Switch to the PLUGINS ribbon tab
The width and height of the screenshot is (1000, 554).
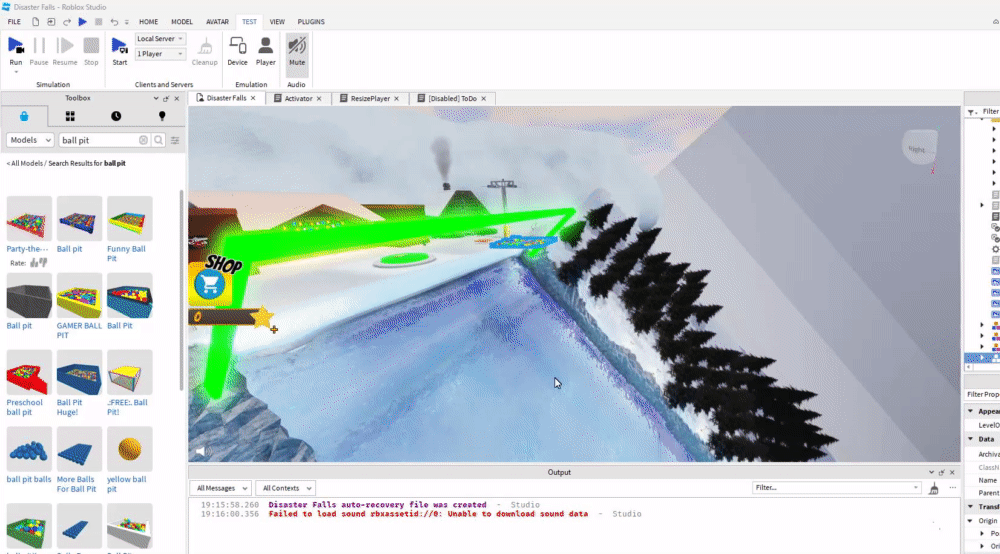coord(311,22)
